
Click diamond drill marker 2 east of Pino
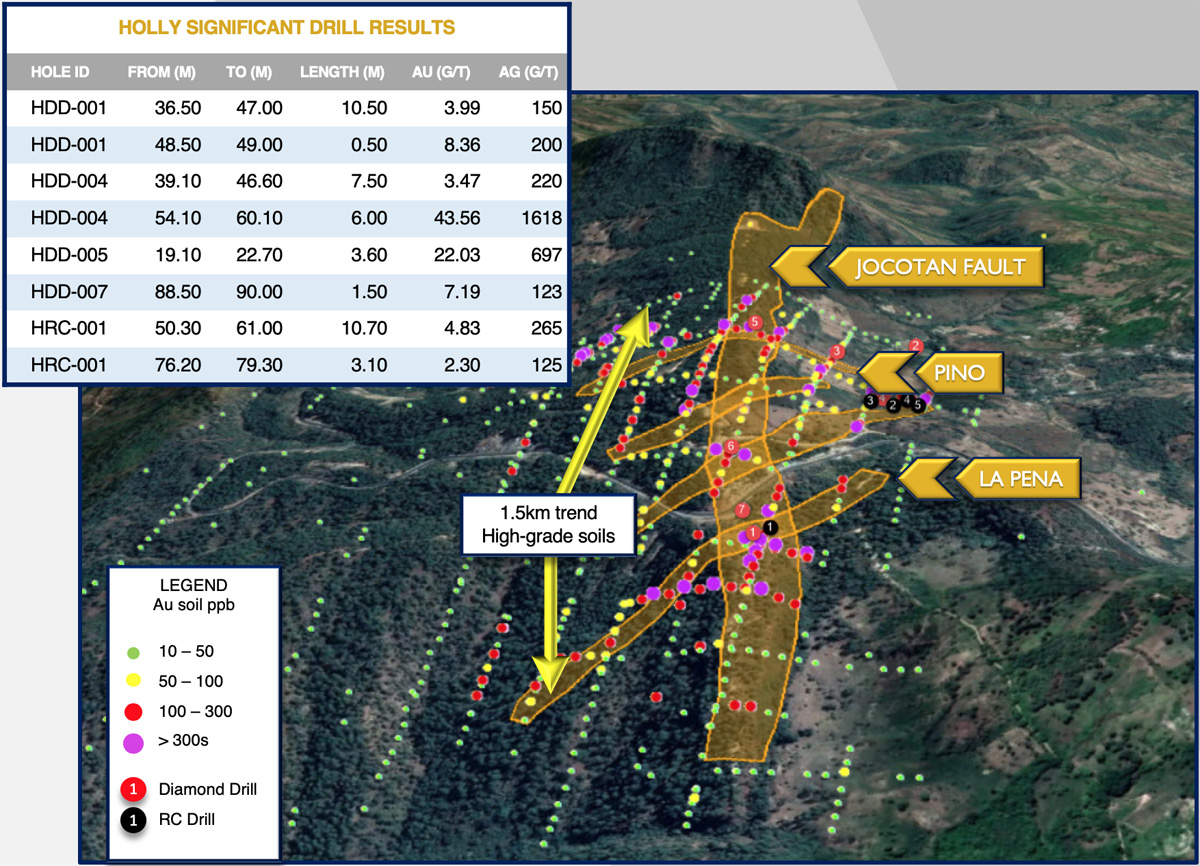[915, 346]
